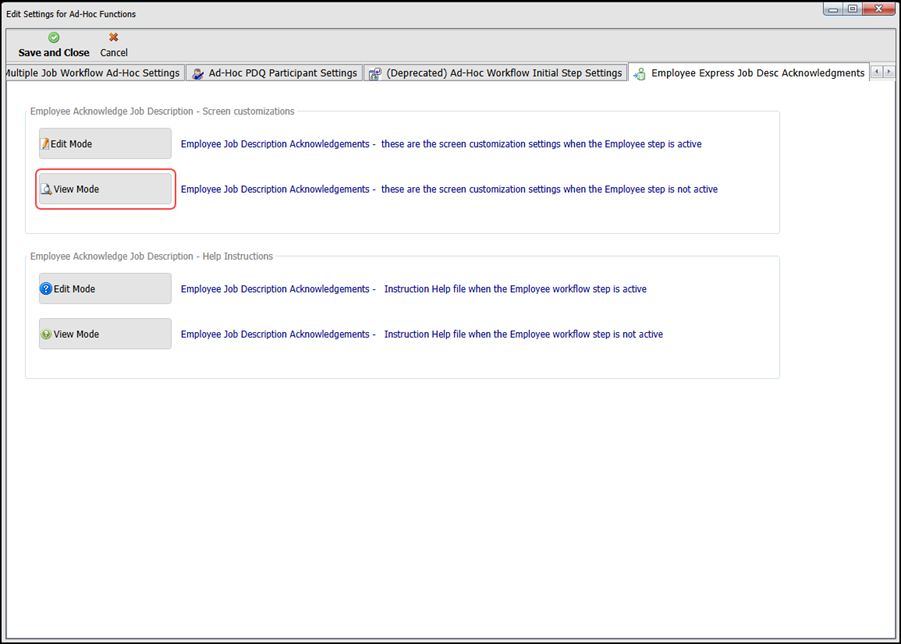Click the text 'Help file when workflow step is not active'
901x644 pixels.
(421, 334)
